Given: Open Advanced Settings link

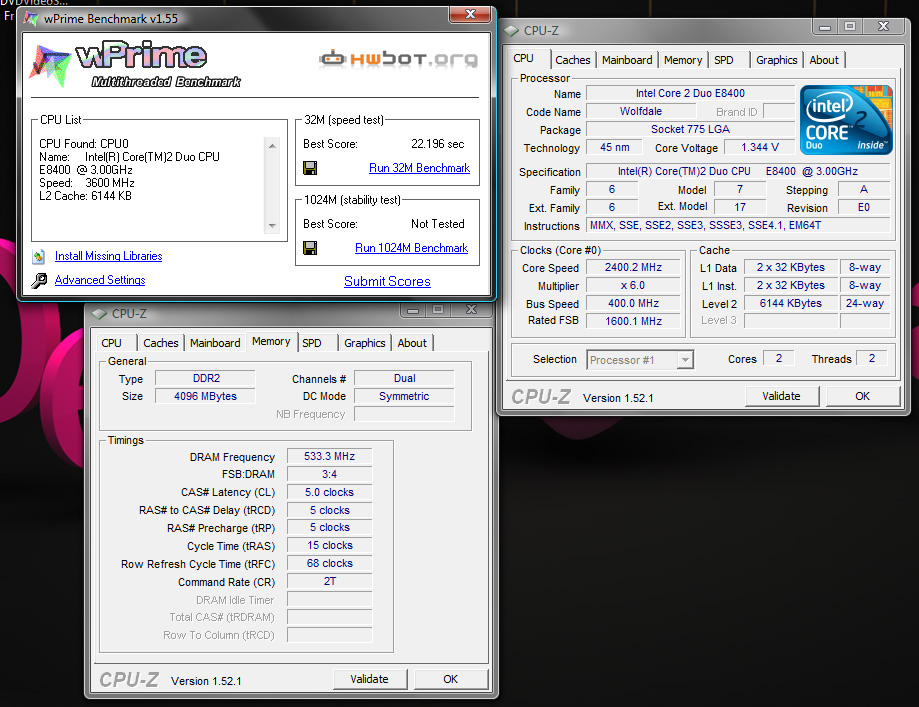Looking at the screenshot, I should point(100,280).
